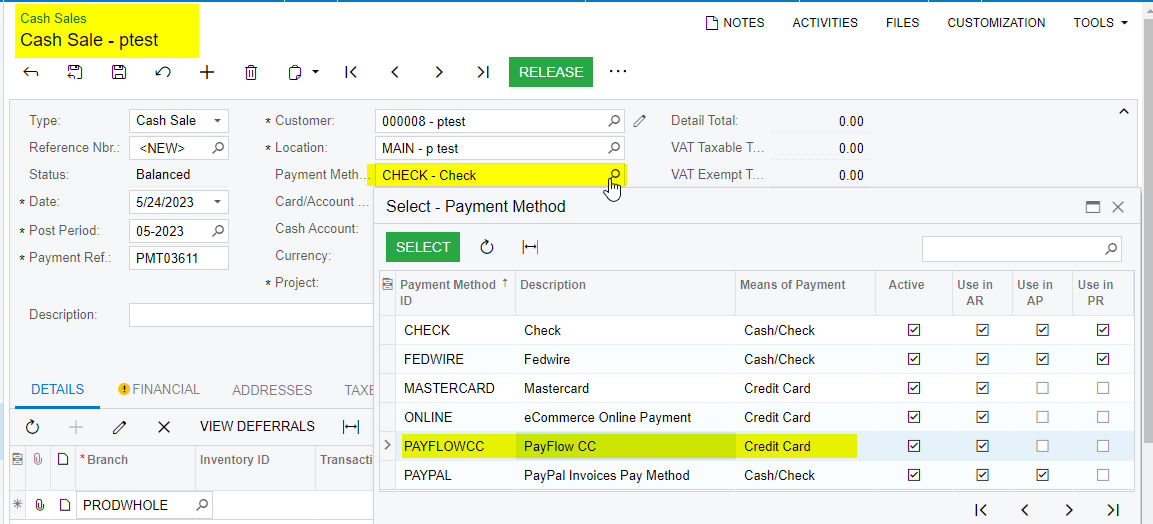Expand the clipboard dropdown arrow
This screenshot has width=1153, height=524.
[315, 72]
